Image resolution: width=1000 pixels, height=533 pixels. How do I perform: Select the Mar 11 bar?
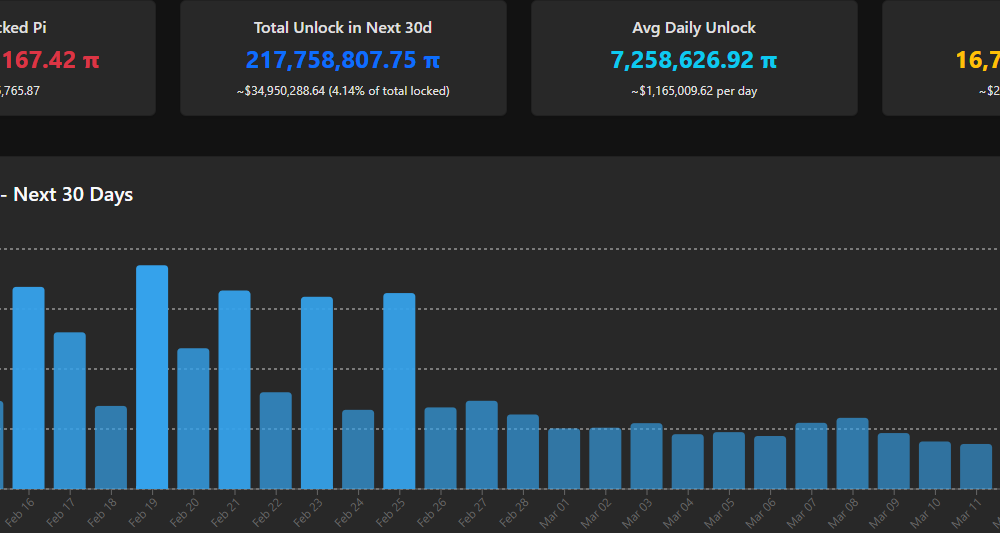coord(976,466)
